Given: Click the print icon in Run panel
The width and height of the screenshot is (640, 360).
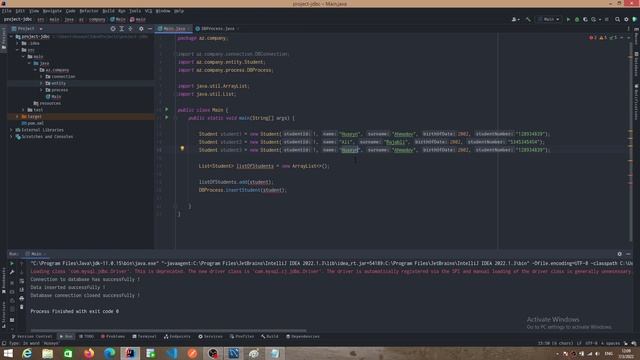Looking at the screenshot, I should pyautogui.click(x=22, y=298).
